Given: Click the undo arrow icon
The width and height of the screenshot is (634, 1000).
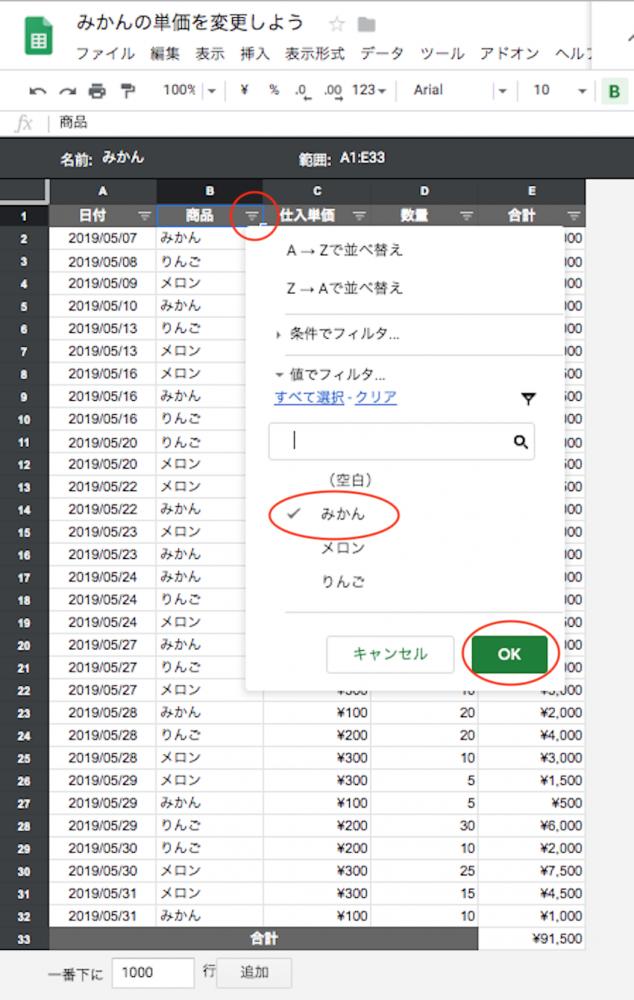Looking at the screenshot, I should [x=38, y=91].
